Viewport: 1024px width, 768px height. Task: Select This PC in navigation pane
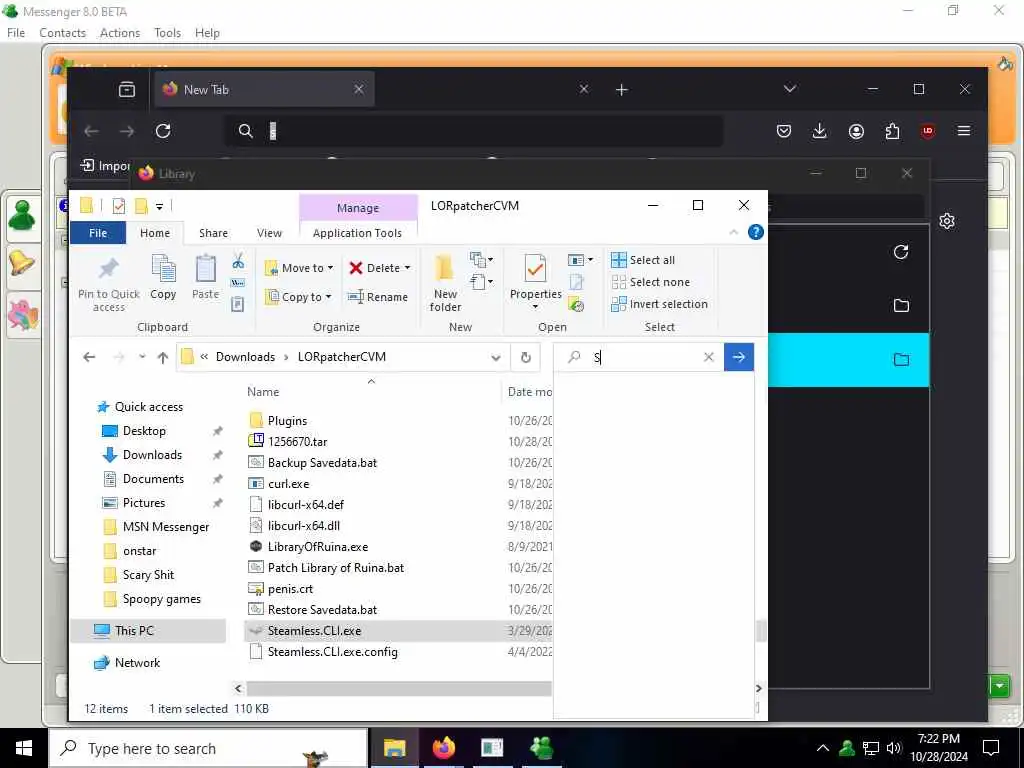(134, 631)
